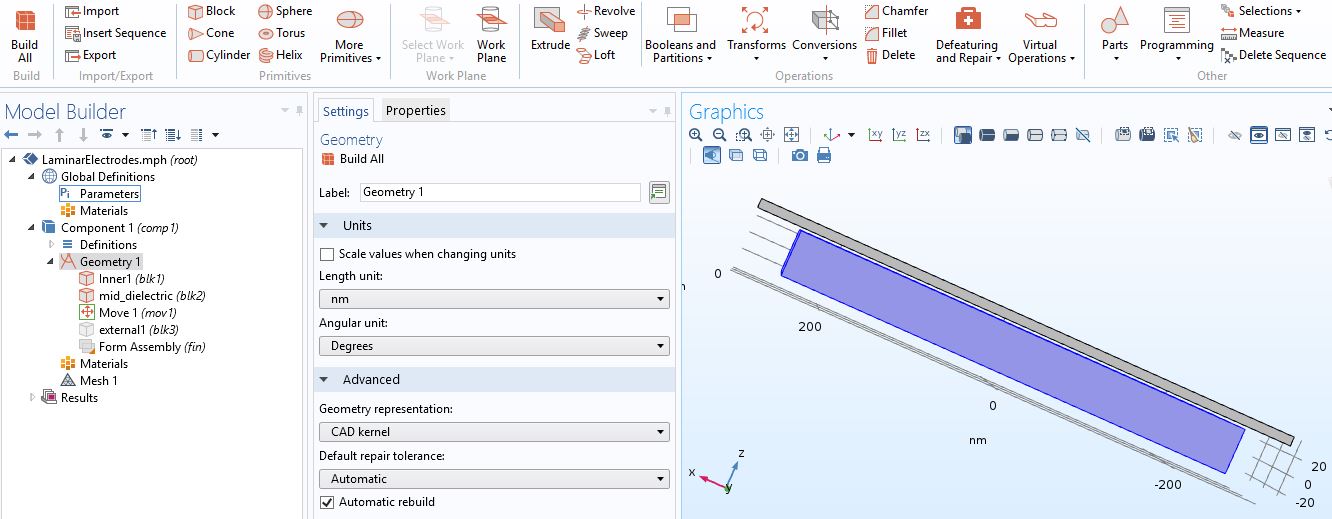This screenshot has width=1332, height=519.
Task: Add a Block primitive
Action: (x=212, y=11)
